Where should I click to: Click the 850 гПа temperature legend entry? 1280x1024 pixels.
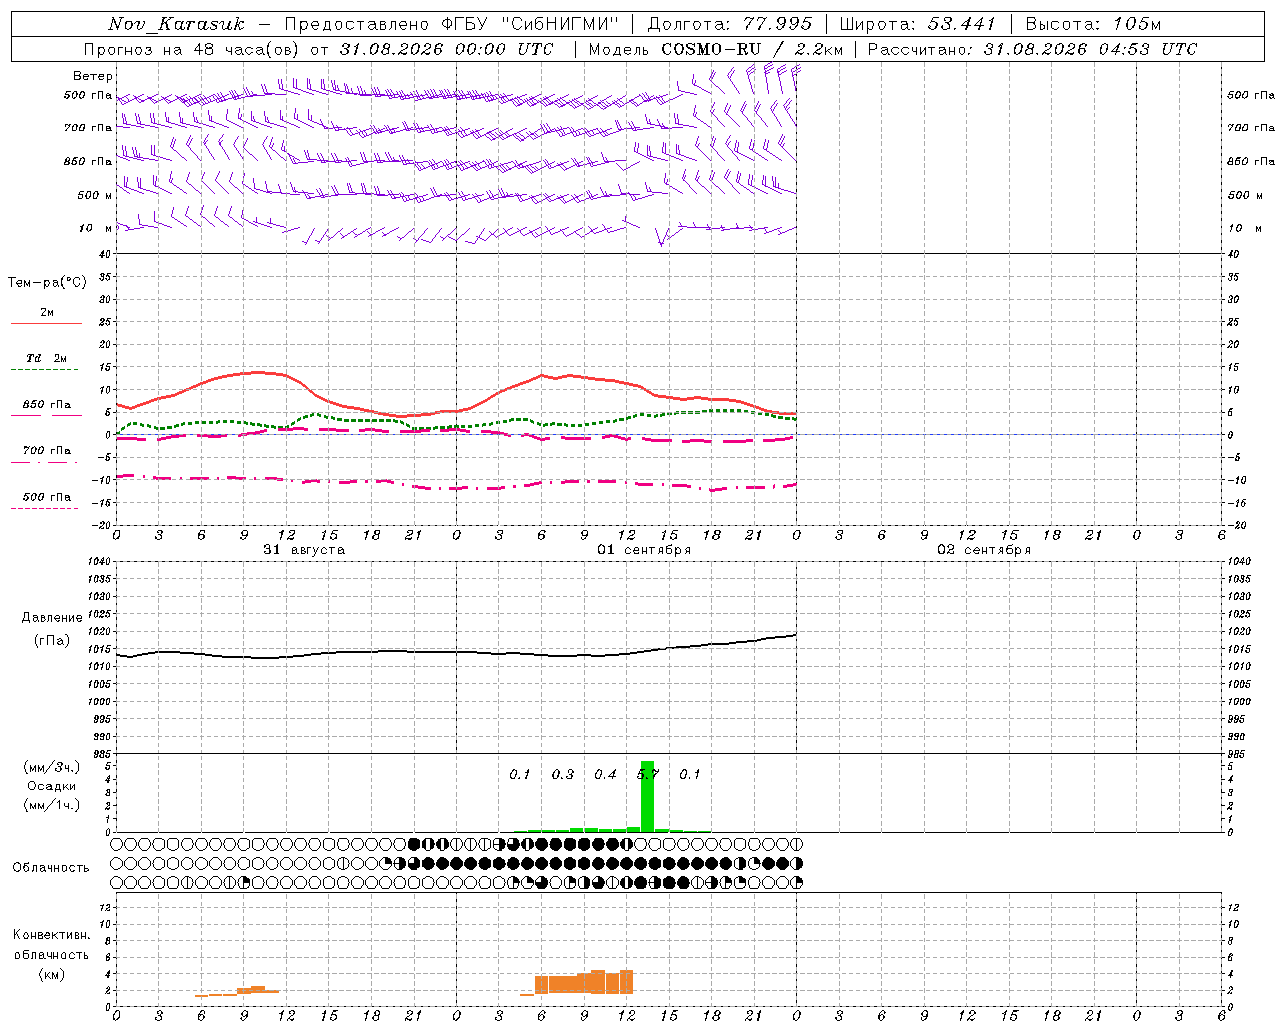[x=47, y=405]
